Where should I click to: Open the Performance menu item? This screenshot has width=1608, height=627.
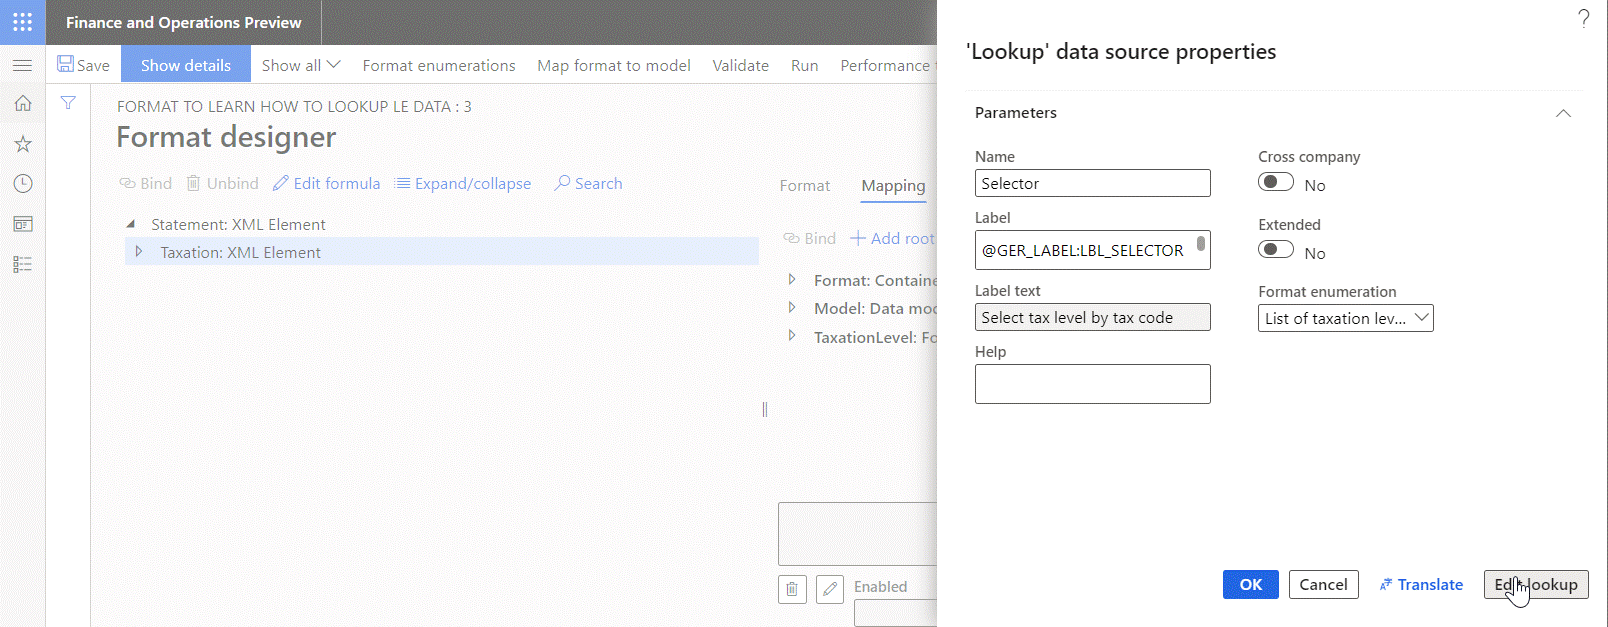(x=885, y=65)
